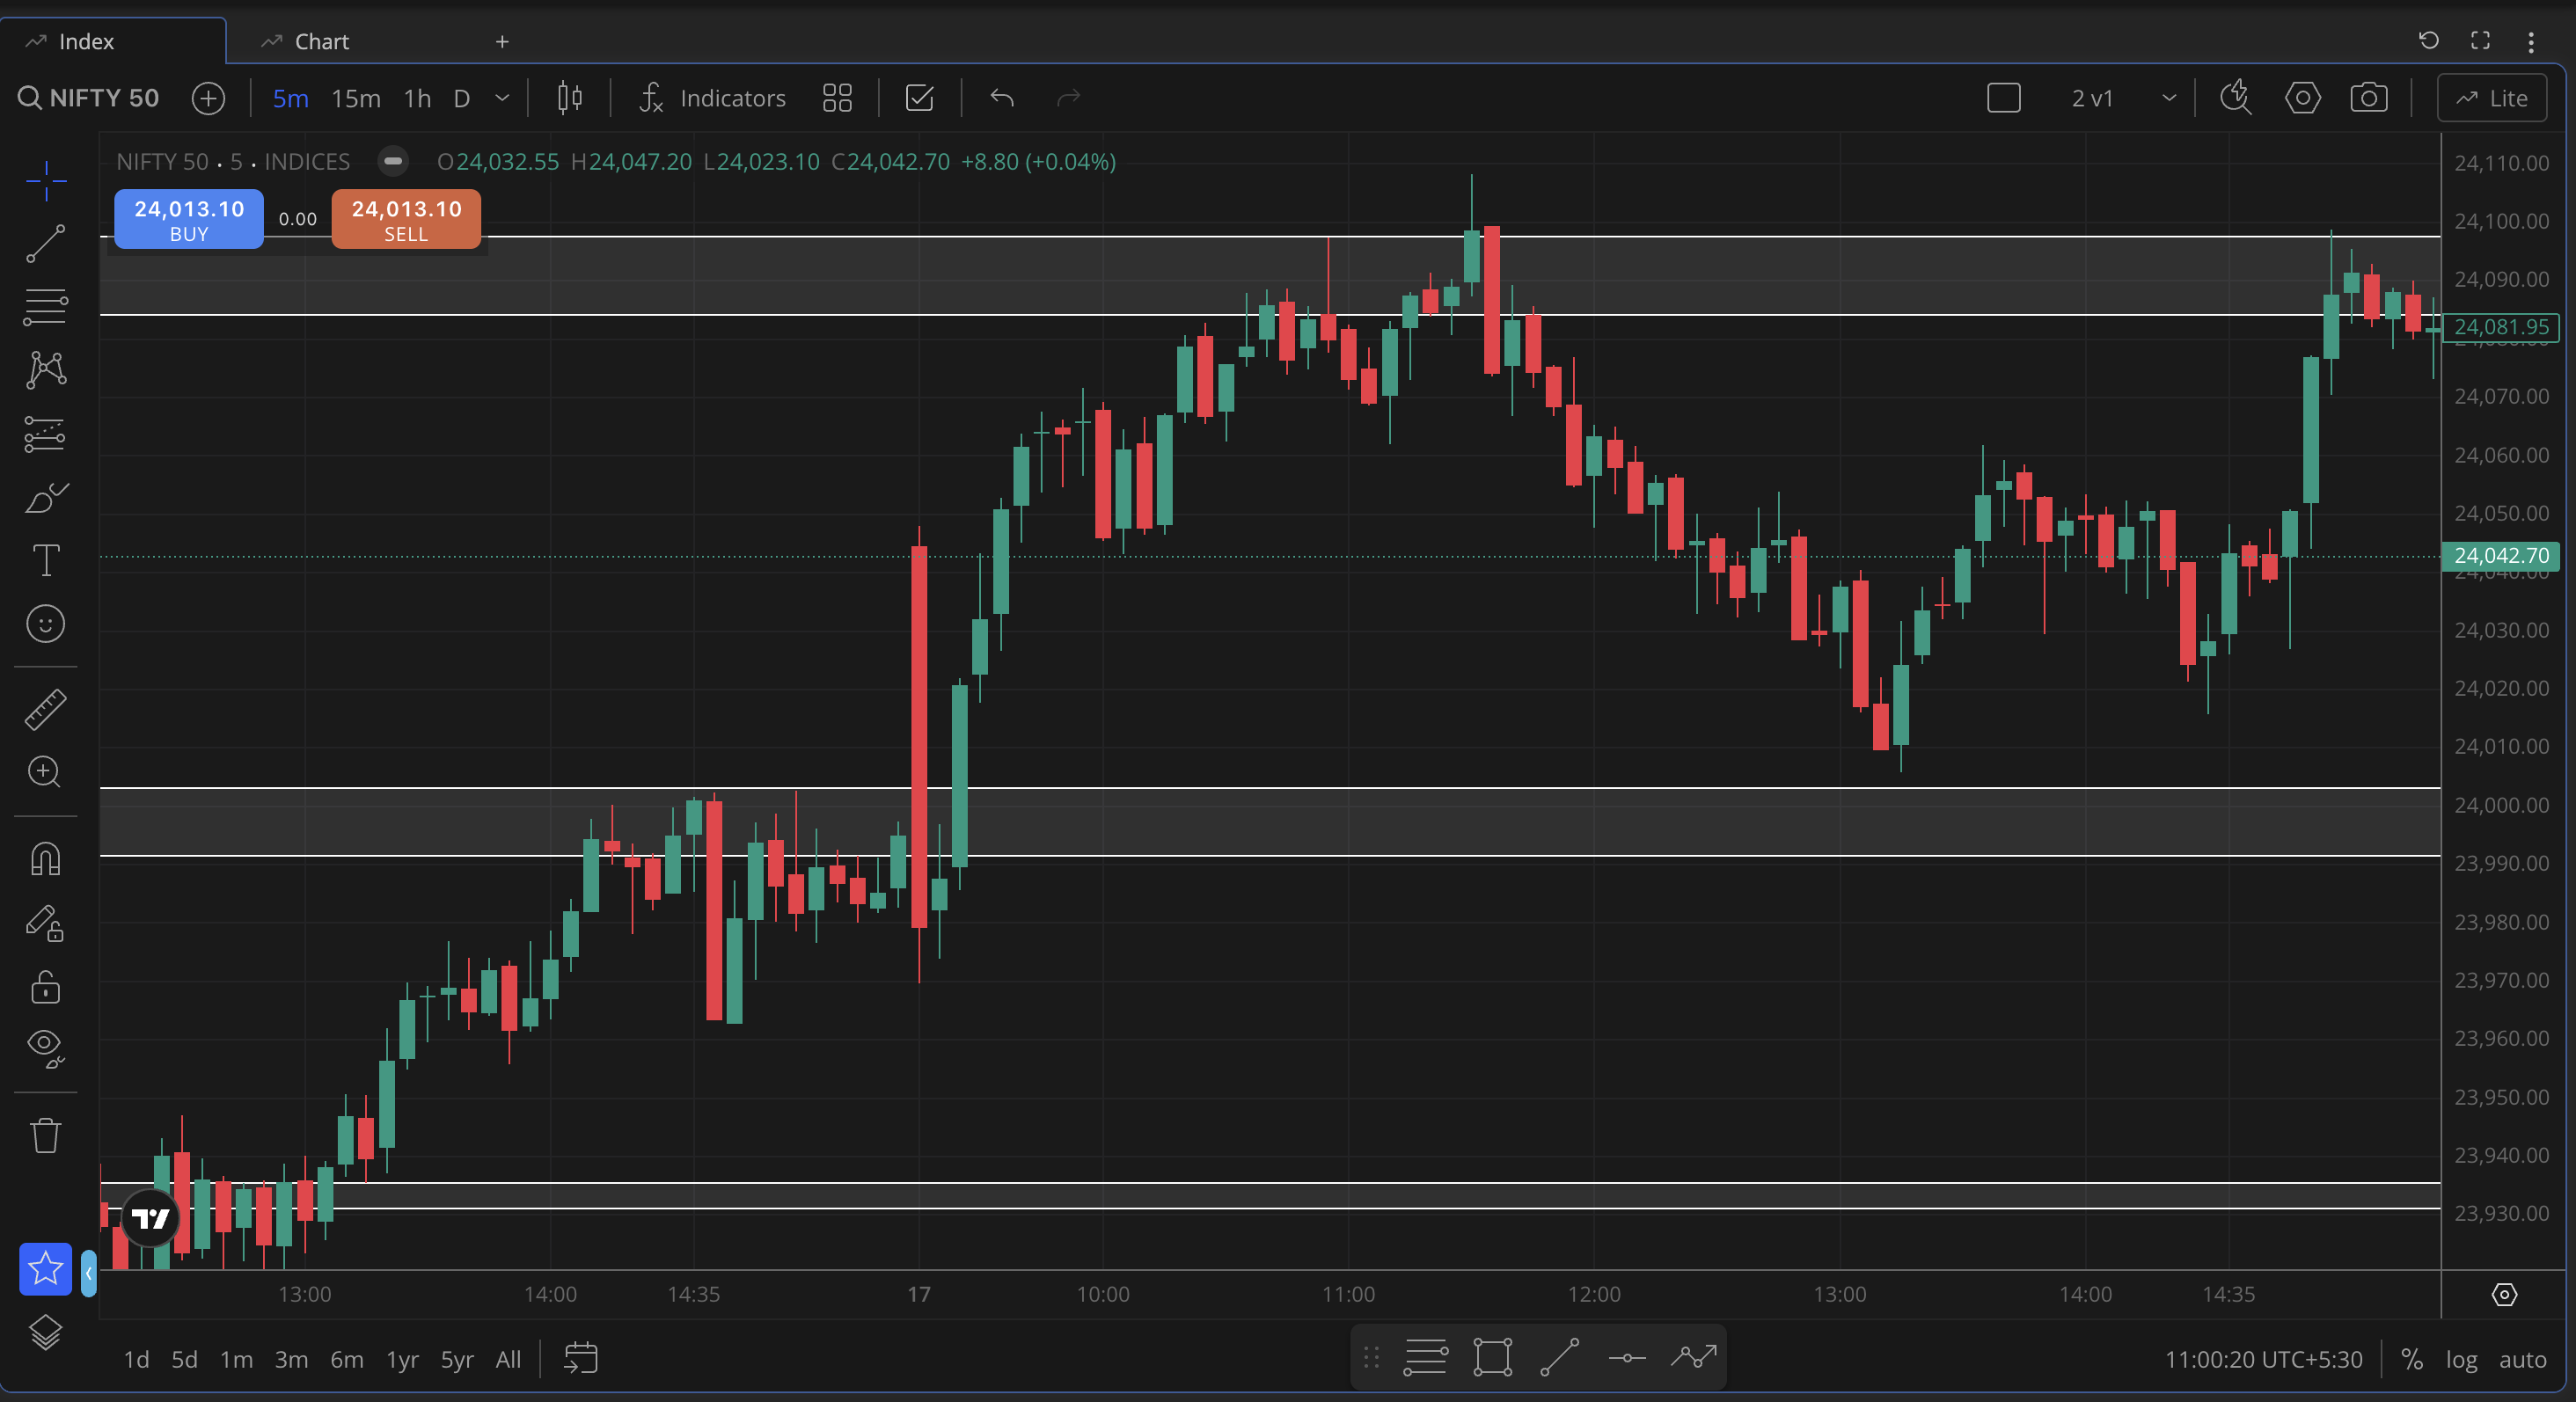Click the favorites bar drag handle

[x=1371, y=1357]
